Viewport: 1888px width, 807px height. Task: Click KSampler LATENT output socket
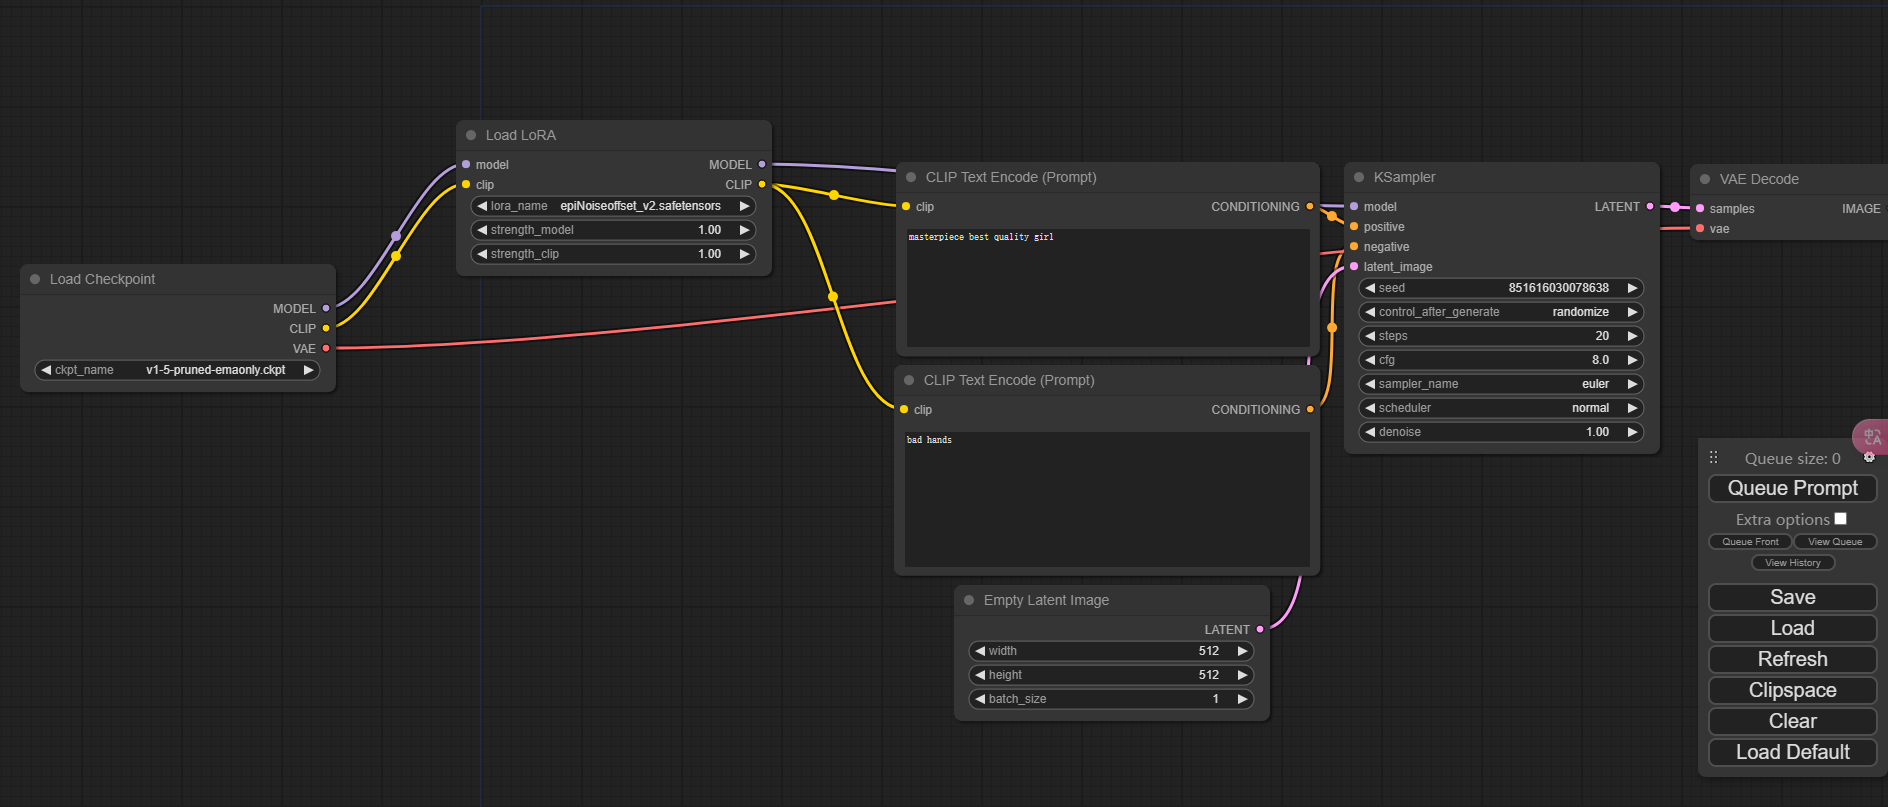pos(1650,206)
